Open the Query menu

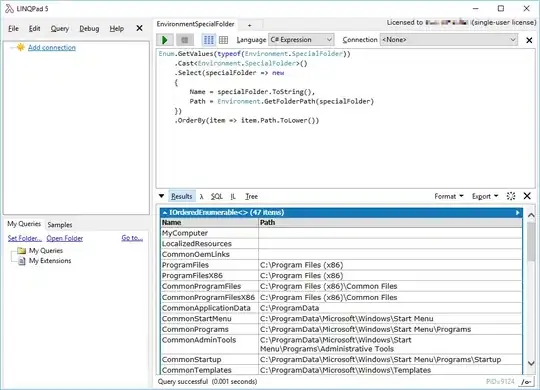point(60,29)
